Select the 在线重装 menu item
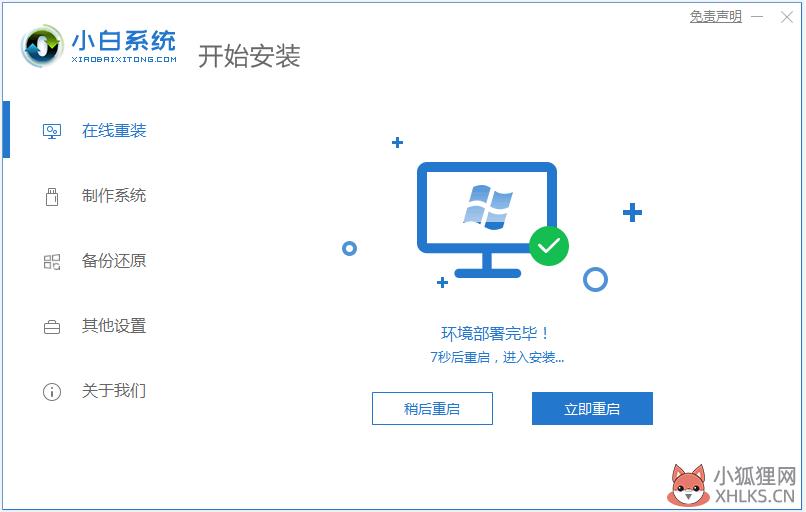 point(95,131)
